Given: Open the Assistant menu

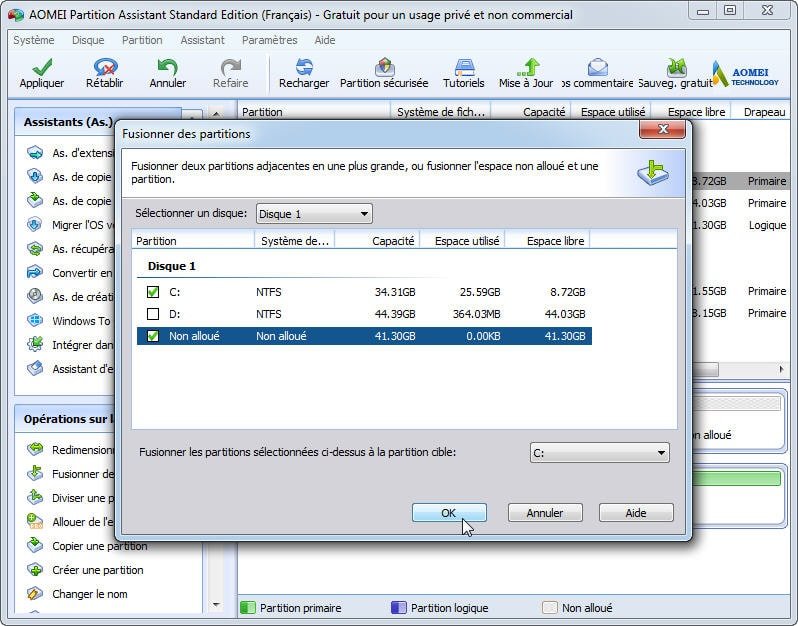Looking at the screenshot, I should pyautogui.click(x=202, y=40).
